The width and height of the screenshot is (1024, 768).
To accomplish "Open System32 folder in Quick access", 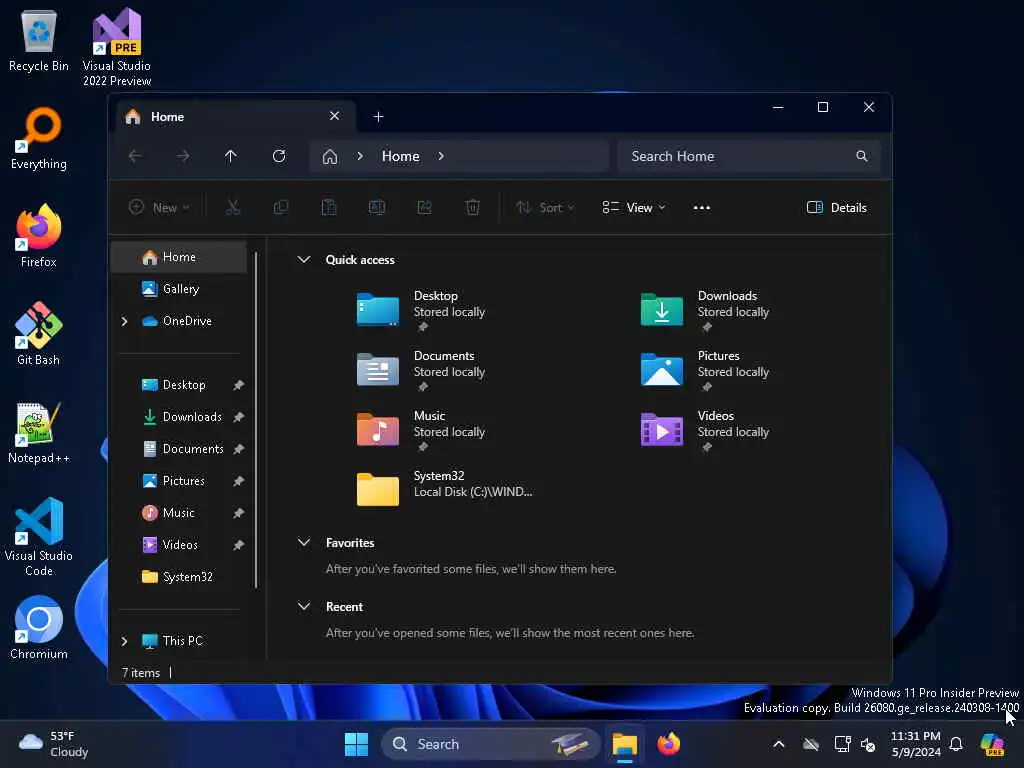I will [x=444, y=488].
